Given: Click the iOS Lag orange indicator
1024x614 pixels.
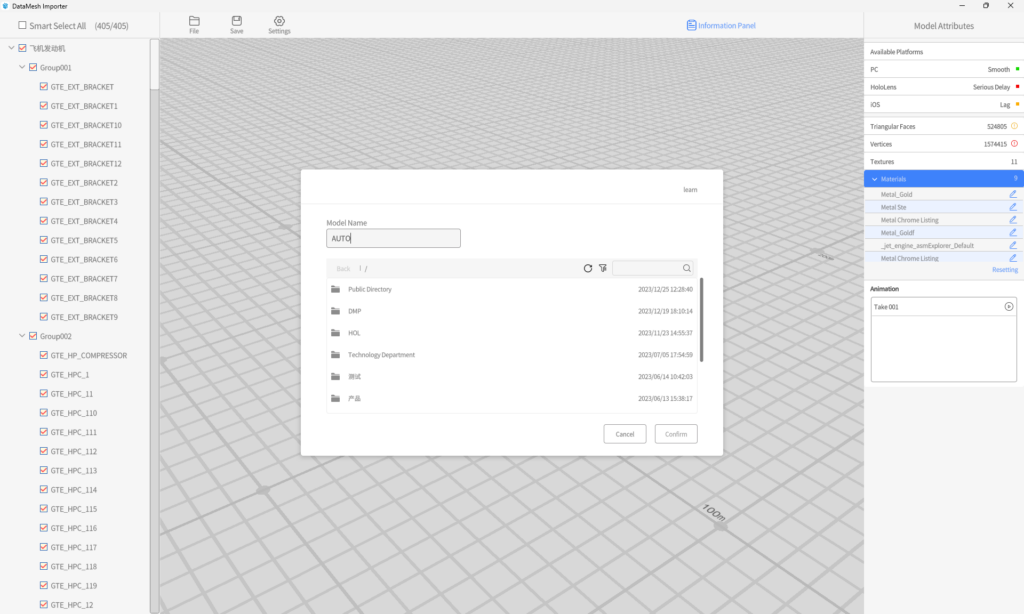Looking at the screenshot, I should coord(1017,105).
